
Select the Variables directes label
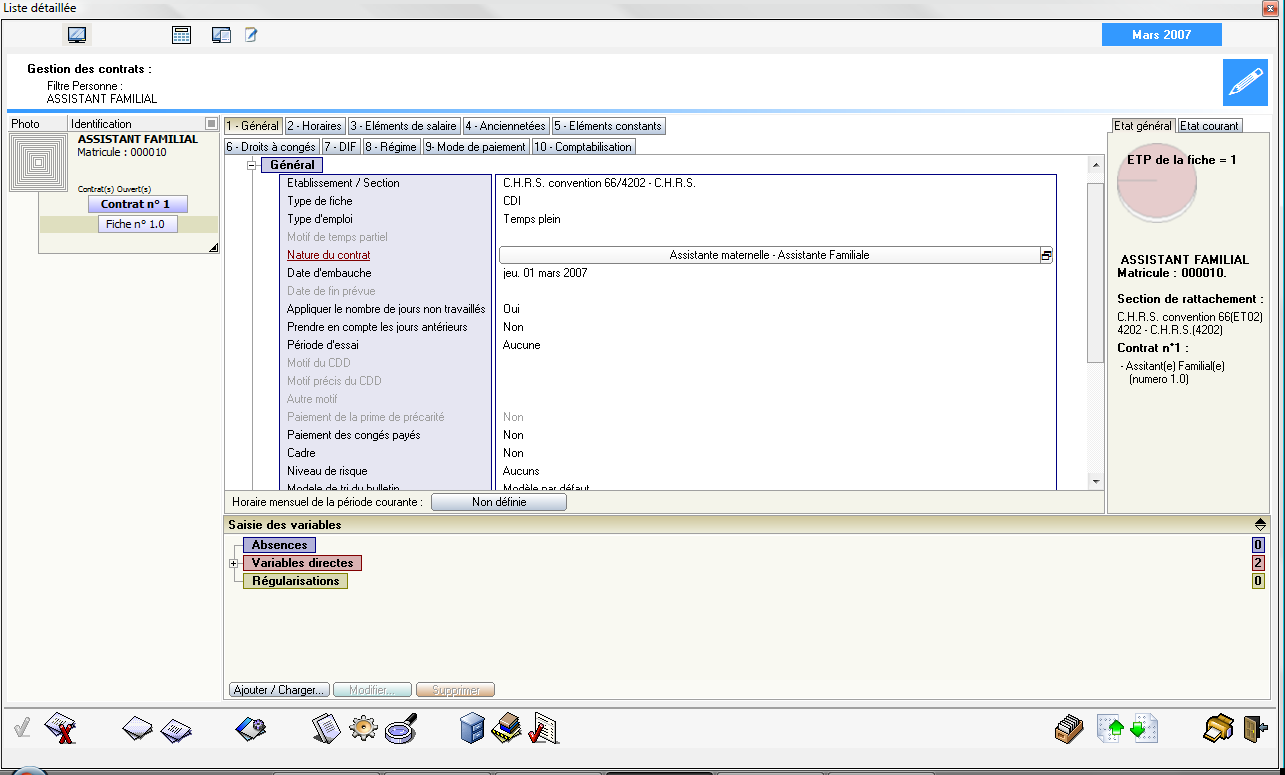302,563
